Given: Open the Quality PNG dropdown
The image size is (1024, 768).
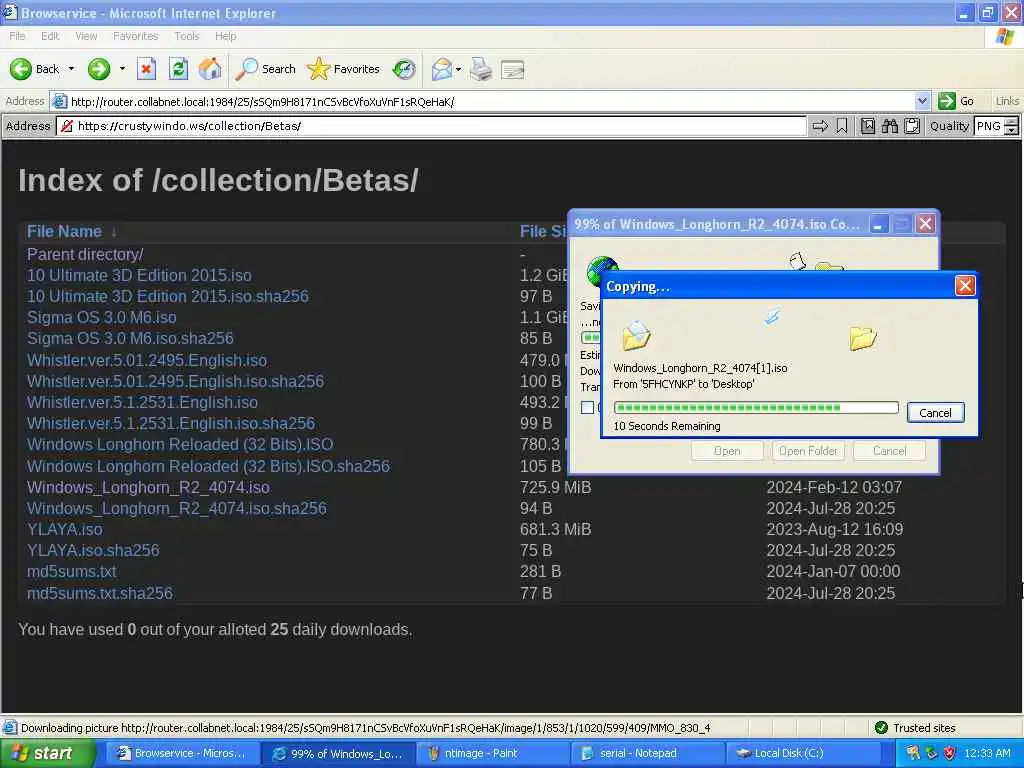Looking at the screenshot, I should point(1012,126).
